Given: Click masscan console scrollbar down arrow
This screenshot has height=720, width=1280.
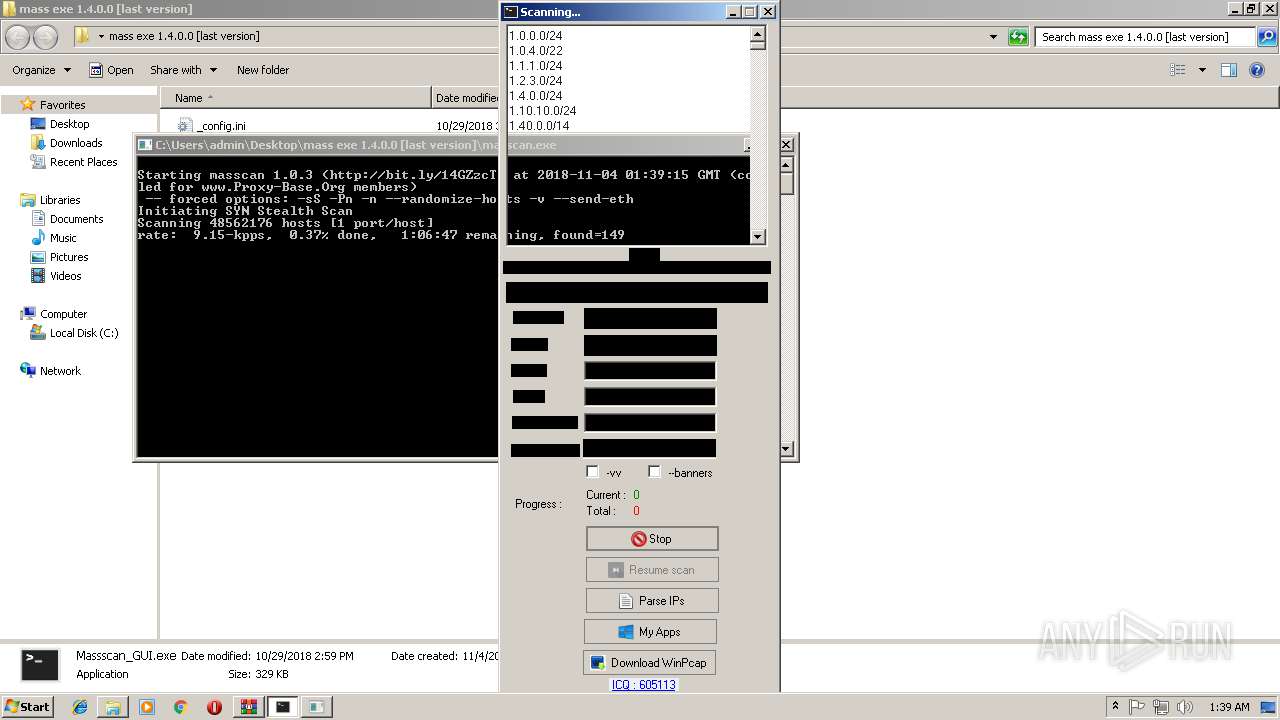Looking at the screenshot, I should coord(786,450).
